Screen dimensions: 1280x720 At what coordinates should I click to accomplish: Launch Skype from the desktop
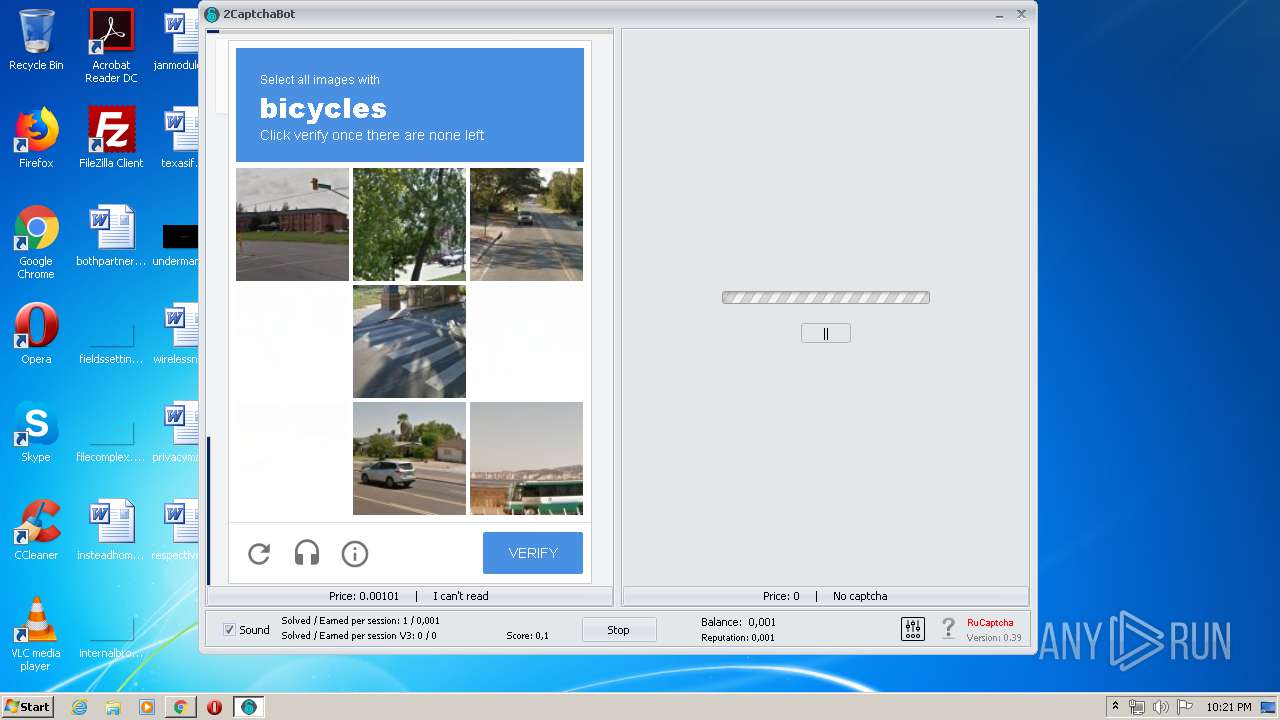pyautogui.click(x=36, y=432)
